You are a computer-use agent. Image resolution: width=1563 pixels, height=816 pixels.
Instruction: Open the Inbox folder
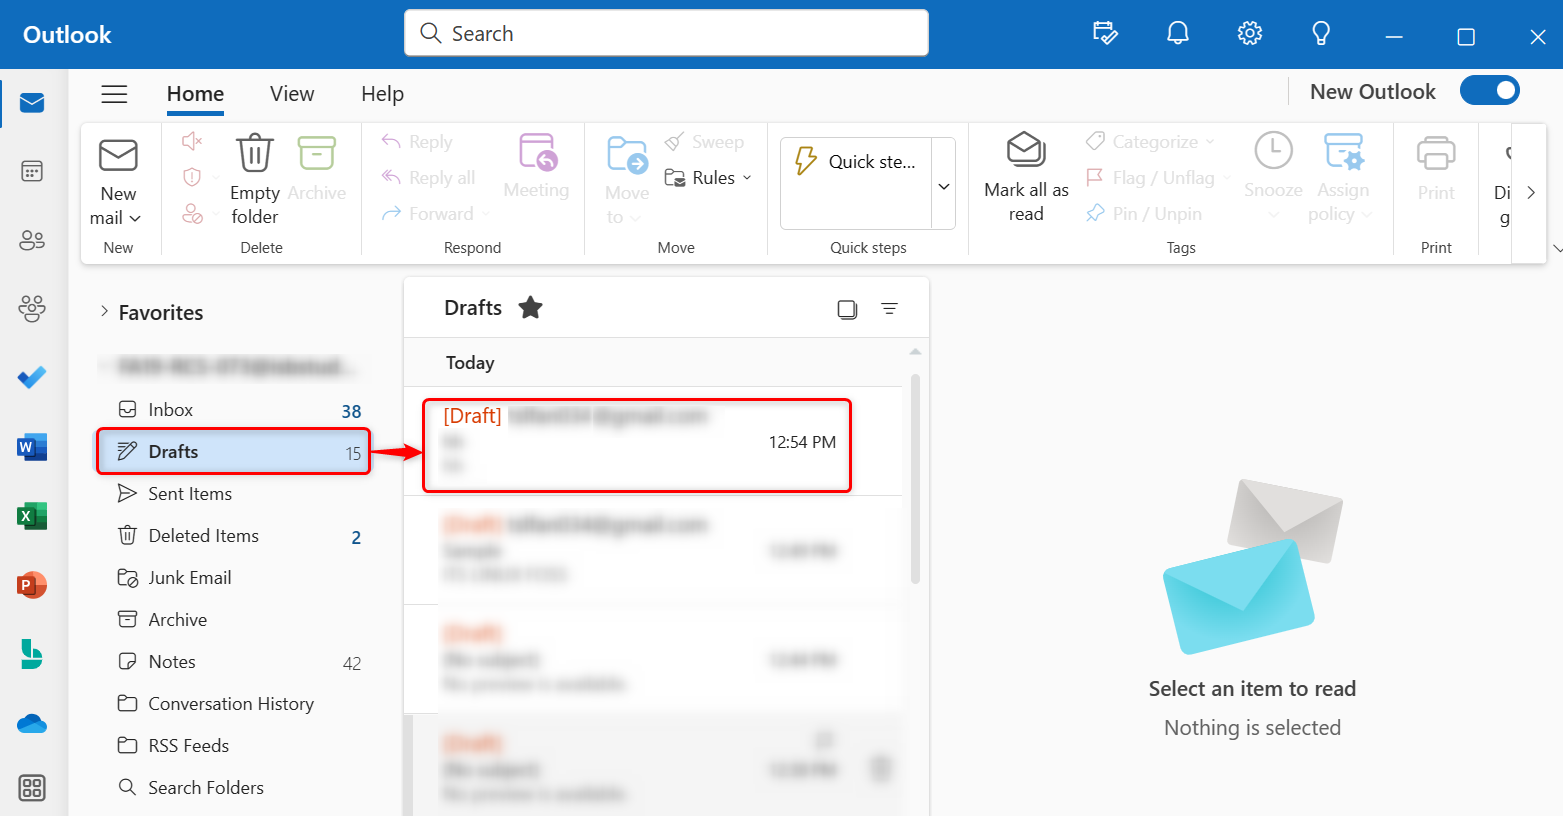(234, 410)
